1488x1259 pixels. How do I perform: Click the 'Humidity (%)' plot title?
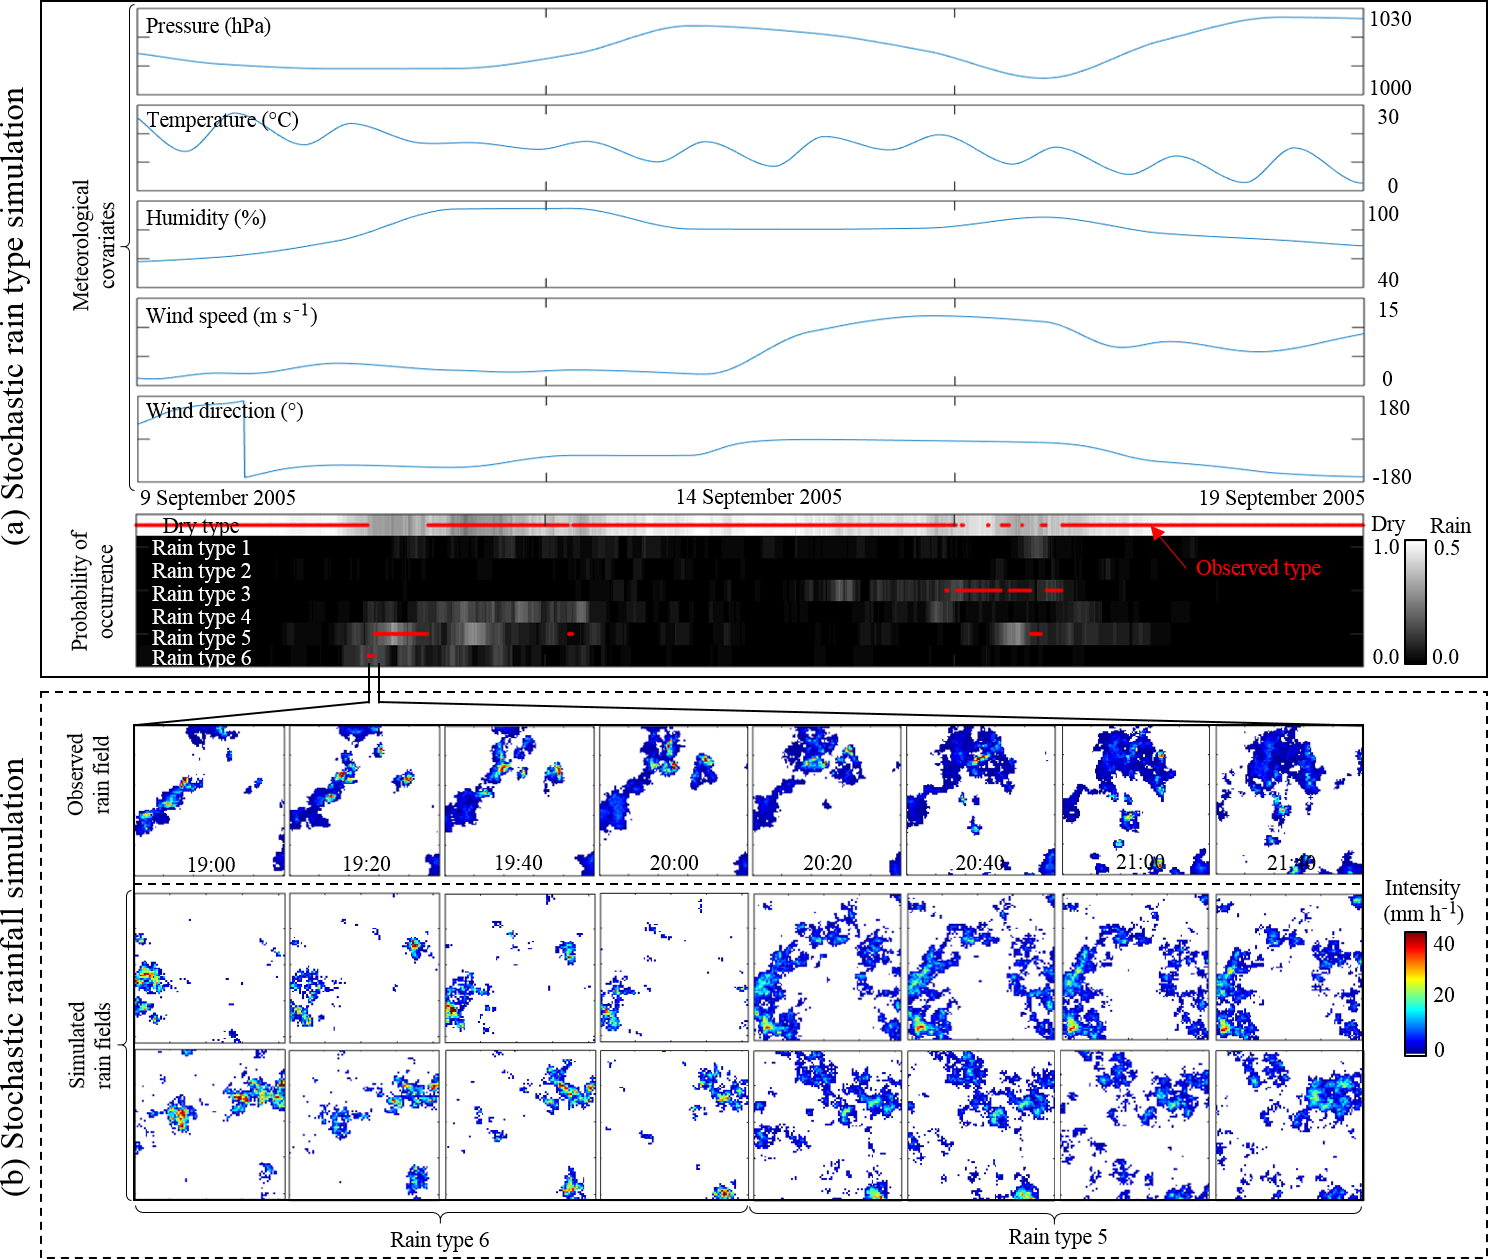pos(206,218)
